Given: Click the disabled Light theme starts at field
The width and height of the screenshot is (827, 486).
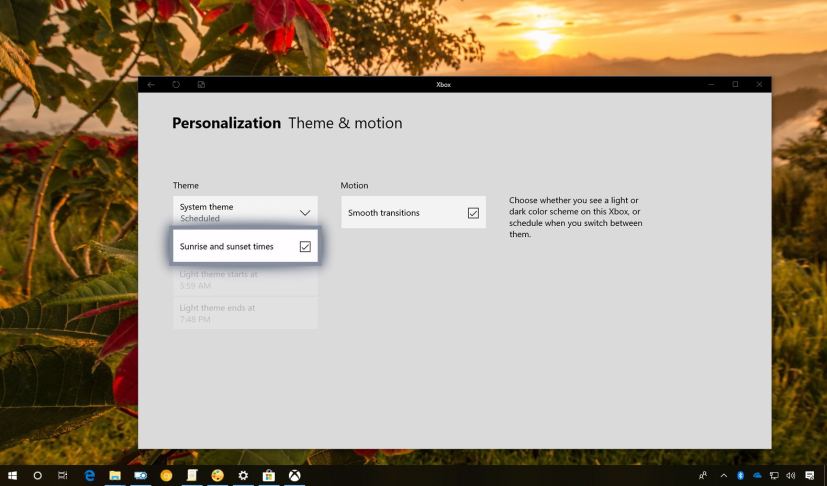Looking at the screenshot, I should 245,280.
